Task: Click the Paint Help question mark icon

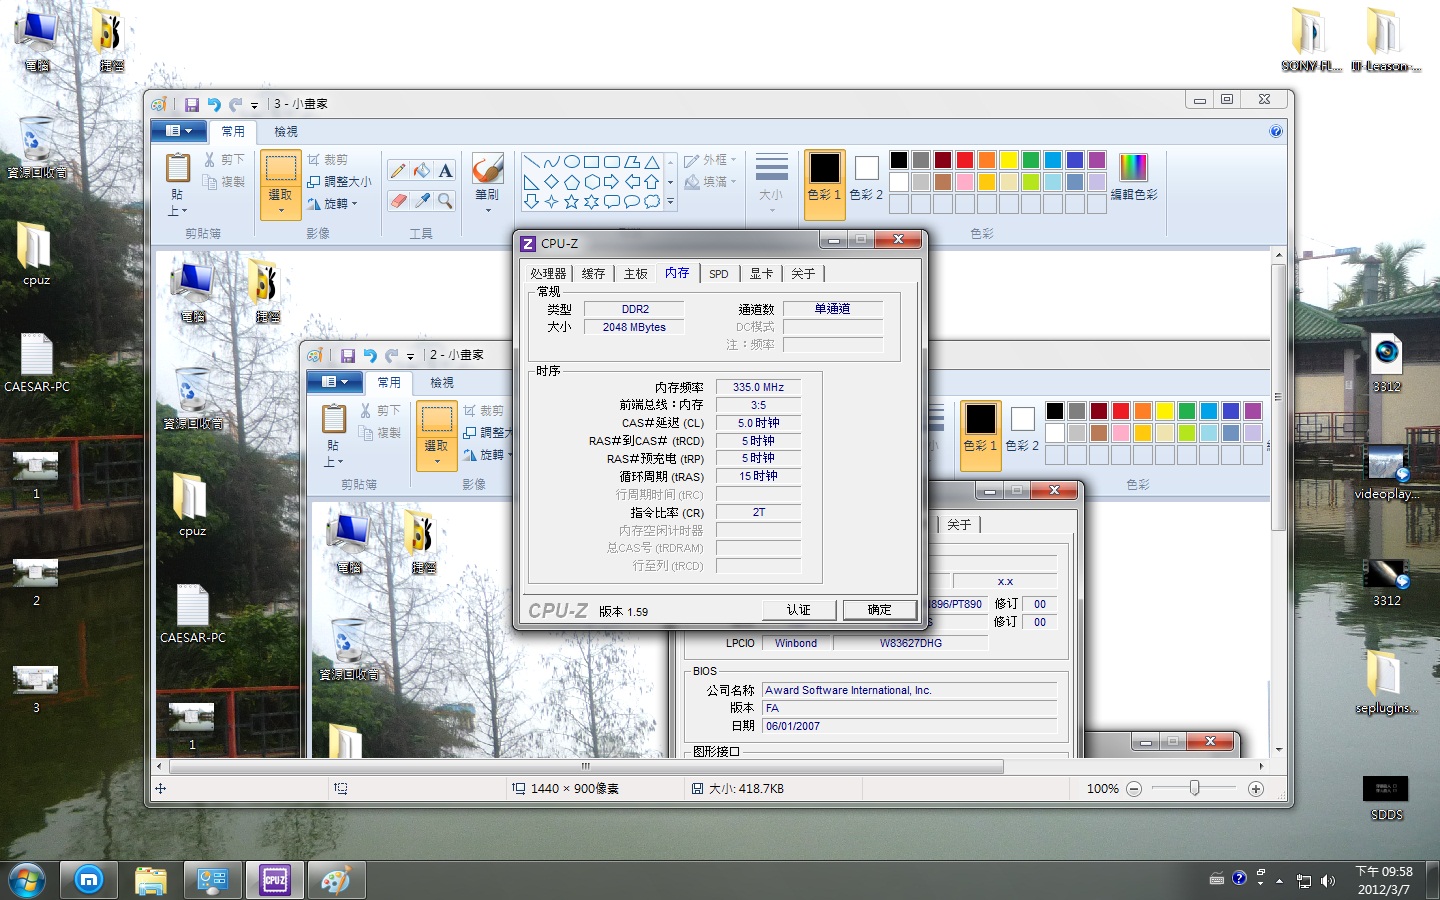Action: [x=1275, y=131]
